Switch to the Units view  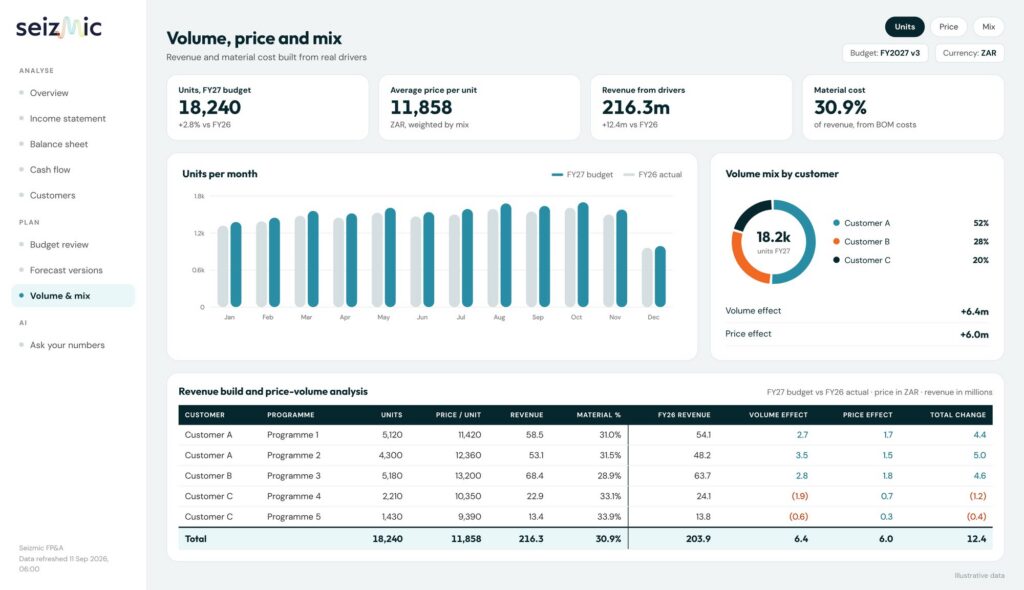point(904,27)
